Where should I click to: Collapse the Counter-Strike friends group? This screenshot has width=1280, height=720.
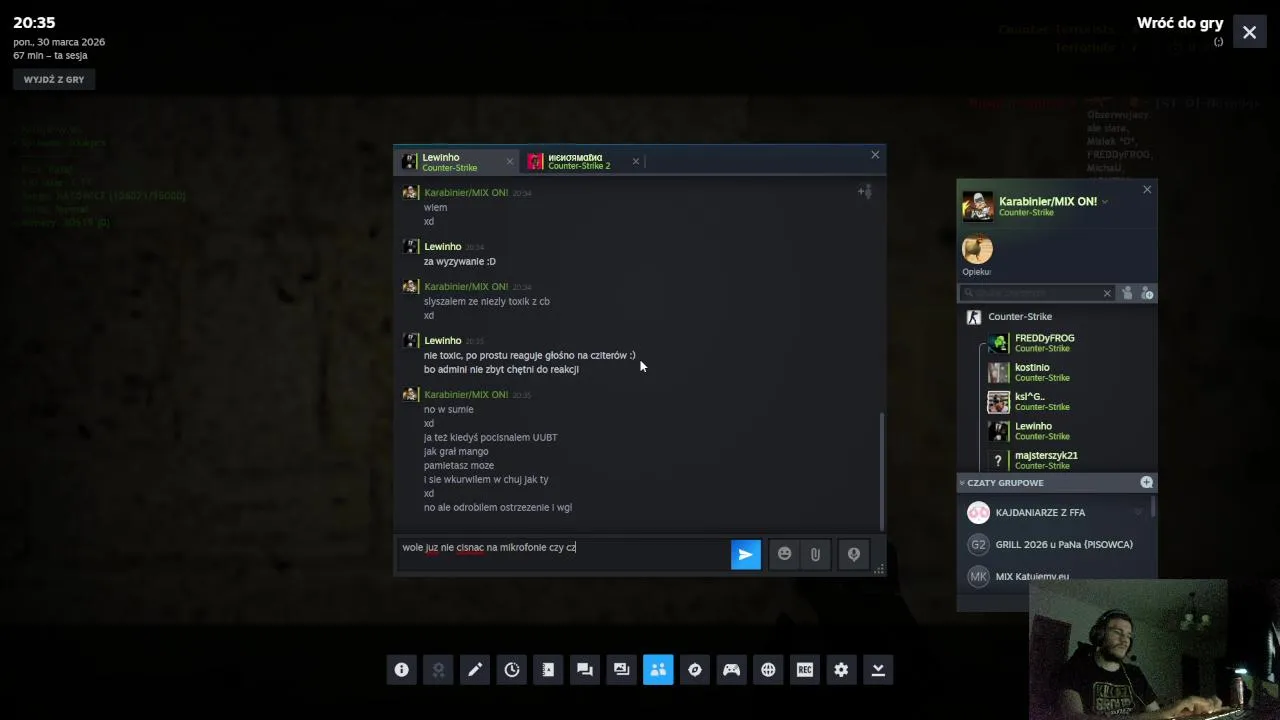point(1020,317)
